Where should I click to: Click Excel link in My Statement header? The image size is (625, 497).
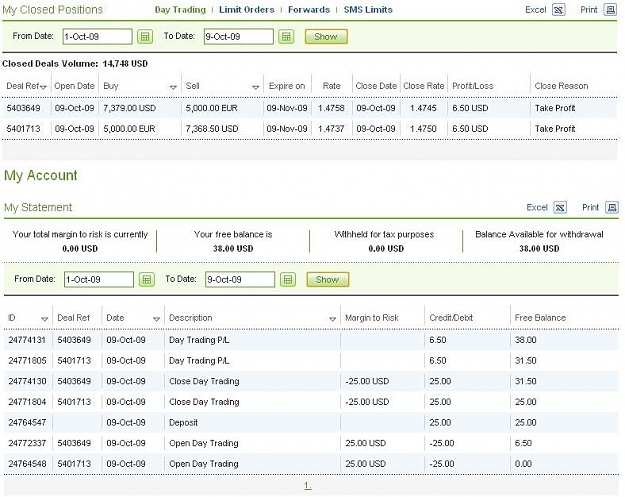tap(537, 207)
